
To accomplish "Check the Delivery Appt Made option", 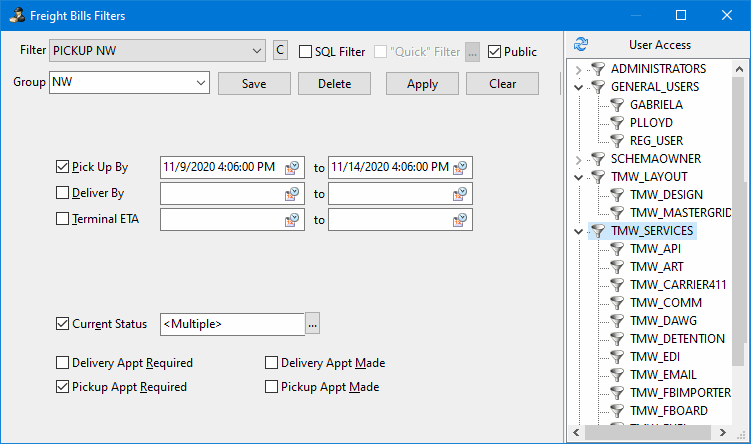I will click(x=272, y=363).
